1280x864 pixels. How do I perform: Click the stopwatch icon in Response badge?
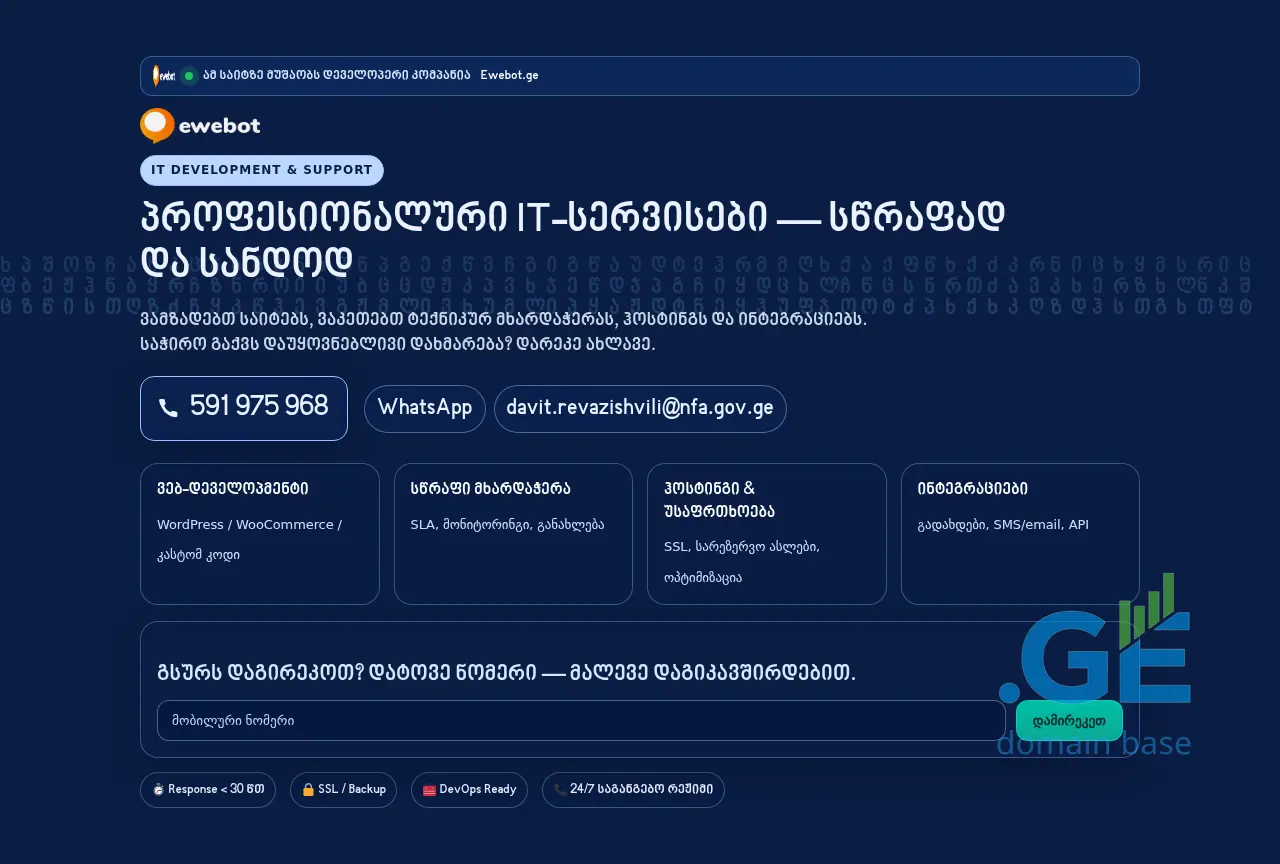tap(158, 790)
